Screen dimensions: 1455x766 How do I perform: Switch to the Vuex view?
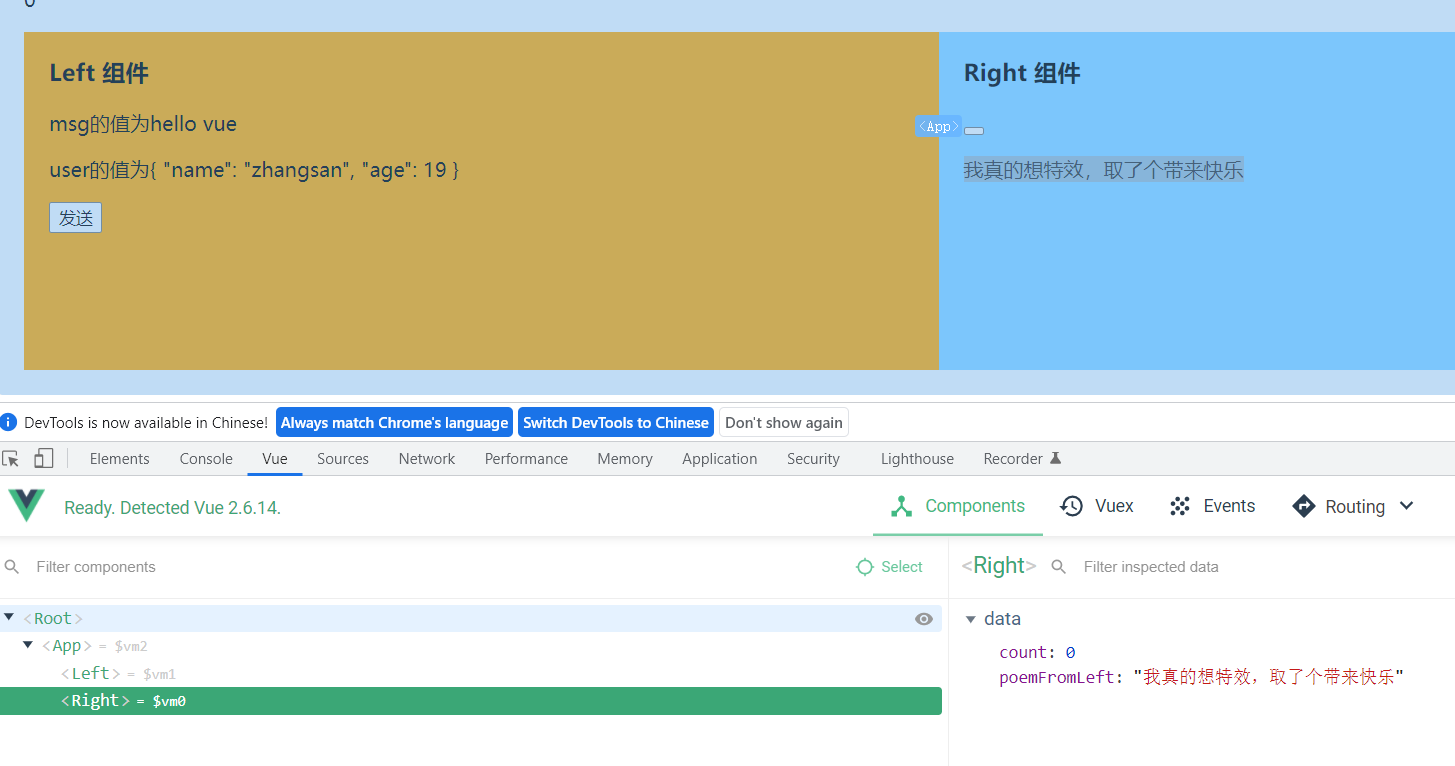pos(1097,506)
